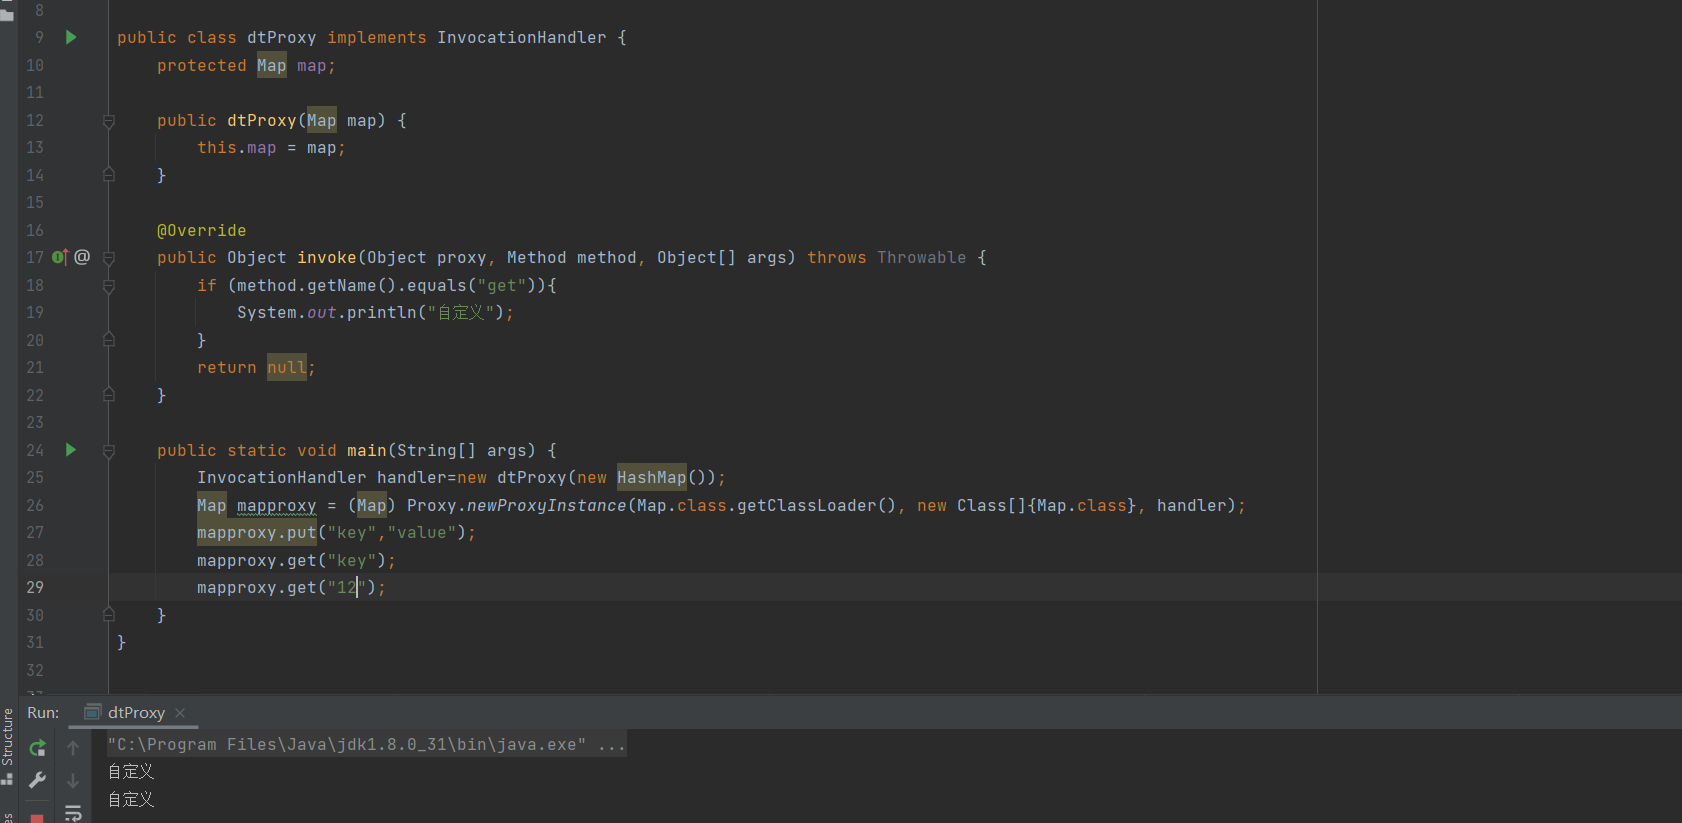The height and width of the screenshot is (823, 1682).
Task: Run class dtProxy from line 9 gutter
Action: (x=71, y=37)
